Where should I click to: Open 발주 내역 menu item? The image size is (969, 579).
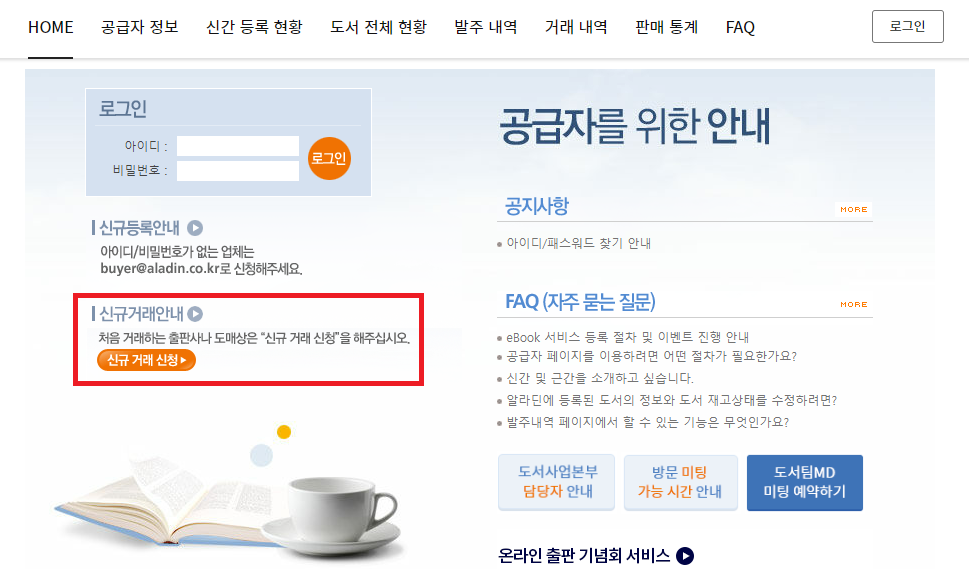(x=486, y=27)
